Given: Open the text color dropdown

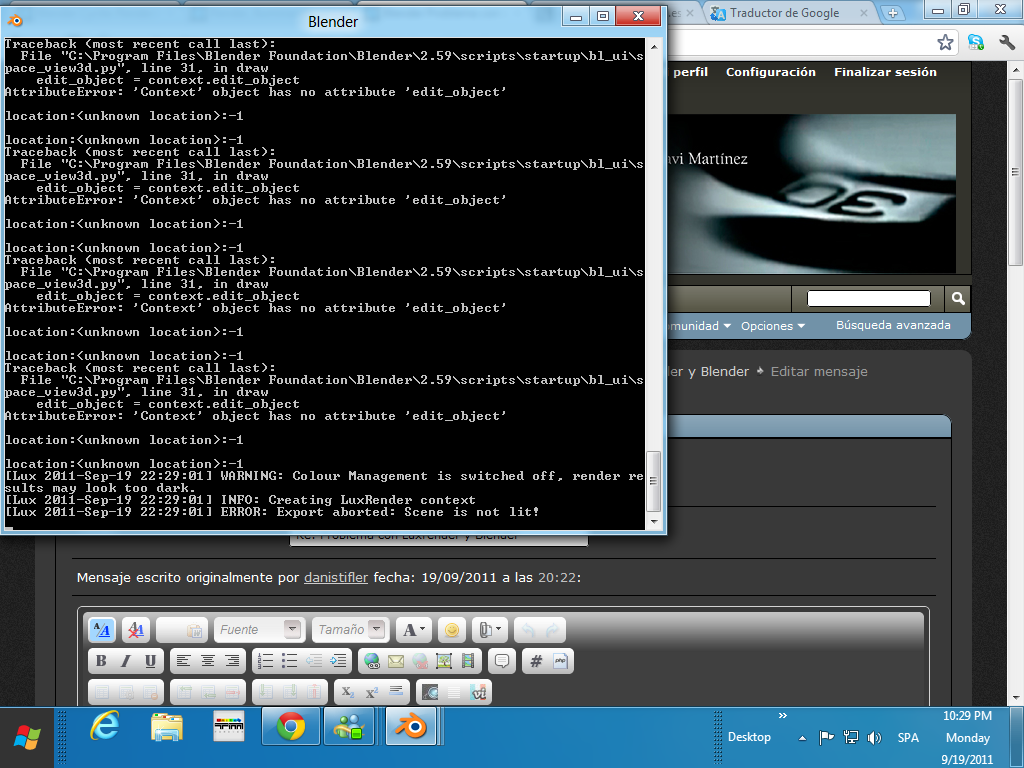Looking at the screenshot, I should [413, 630].
